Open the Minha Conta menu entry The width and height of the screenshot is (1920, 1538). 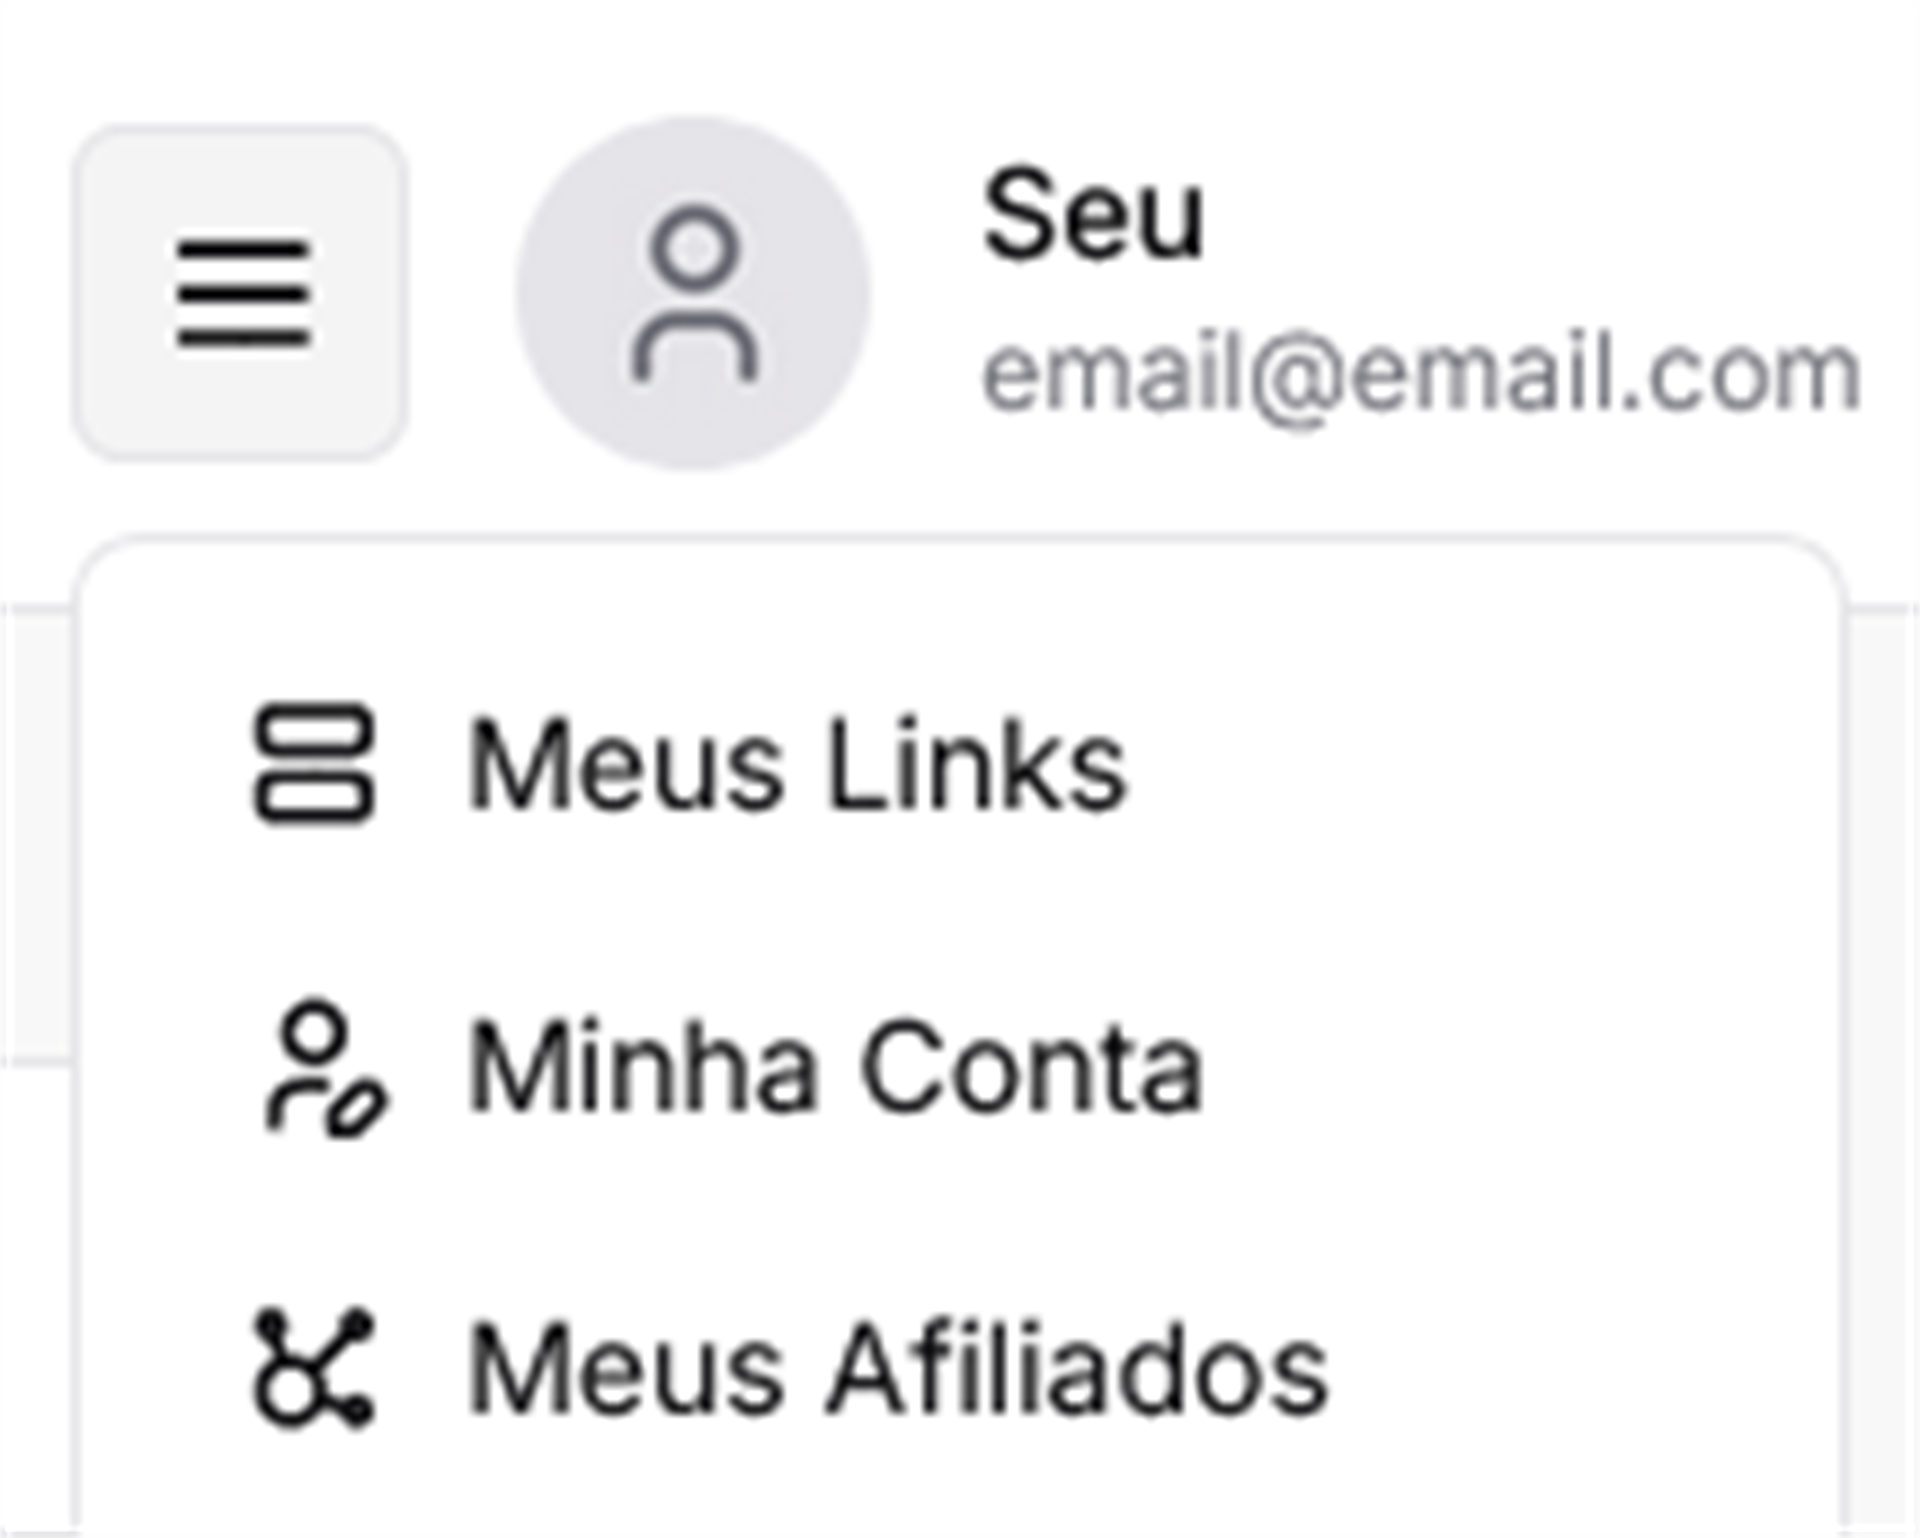[835, 1069]
